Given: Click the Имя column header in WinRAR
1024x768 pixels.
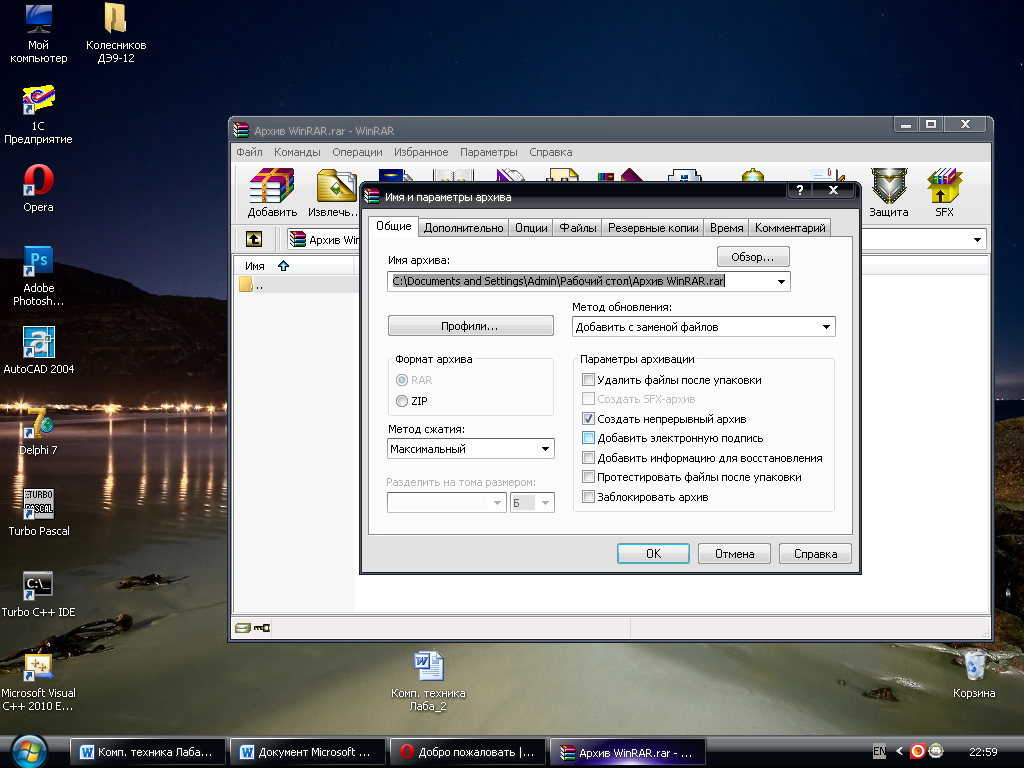Looking at the screenshot, I should click(x=294, y=266).
